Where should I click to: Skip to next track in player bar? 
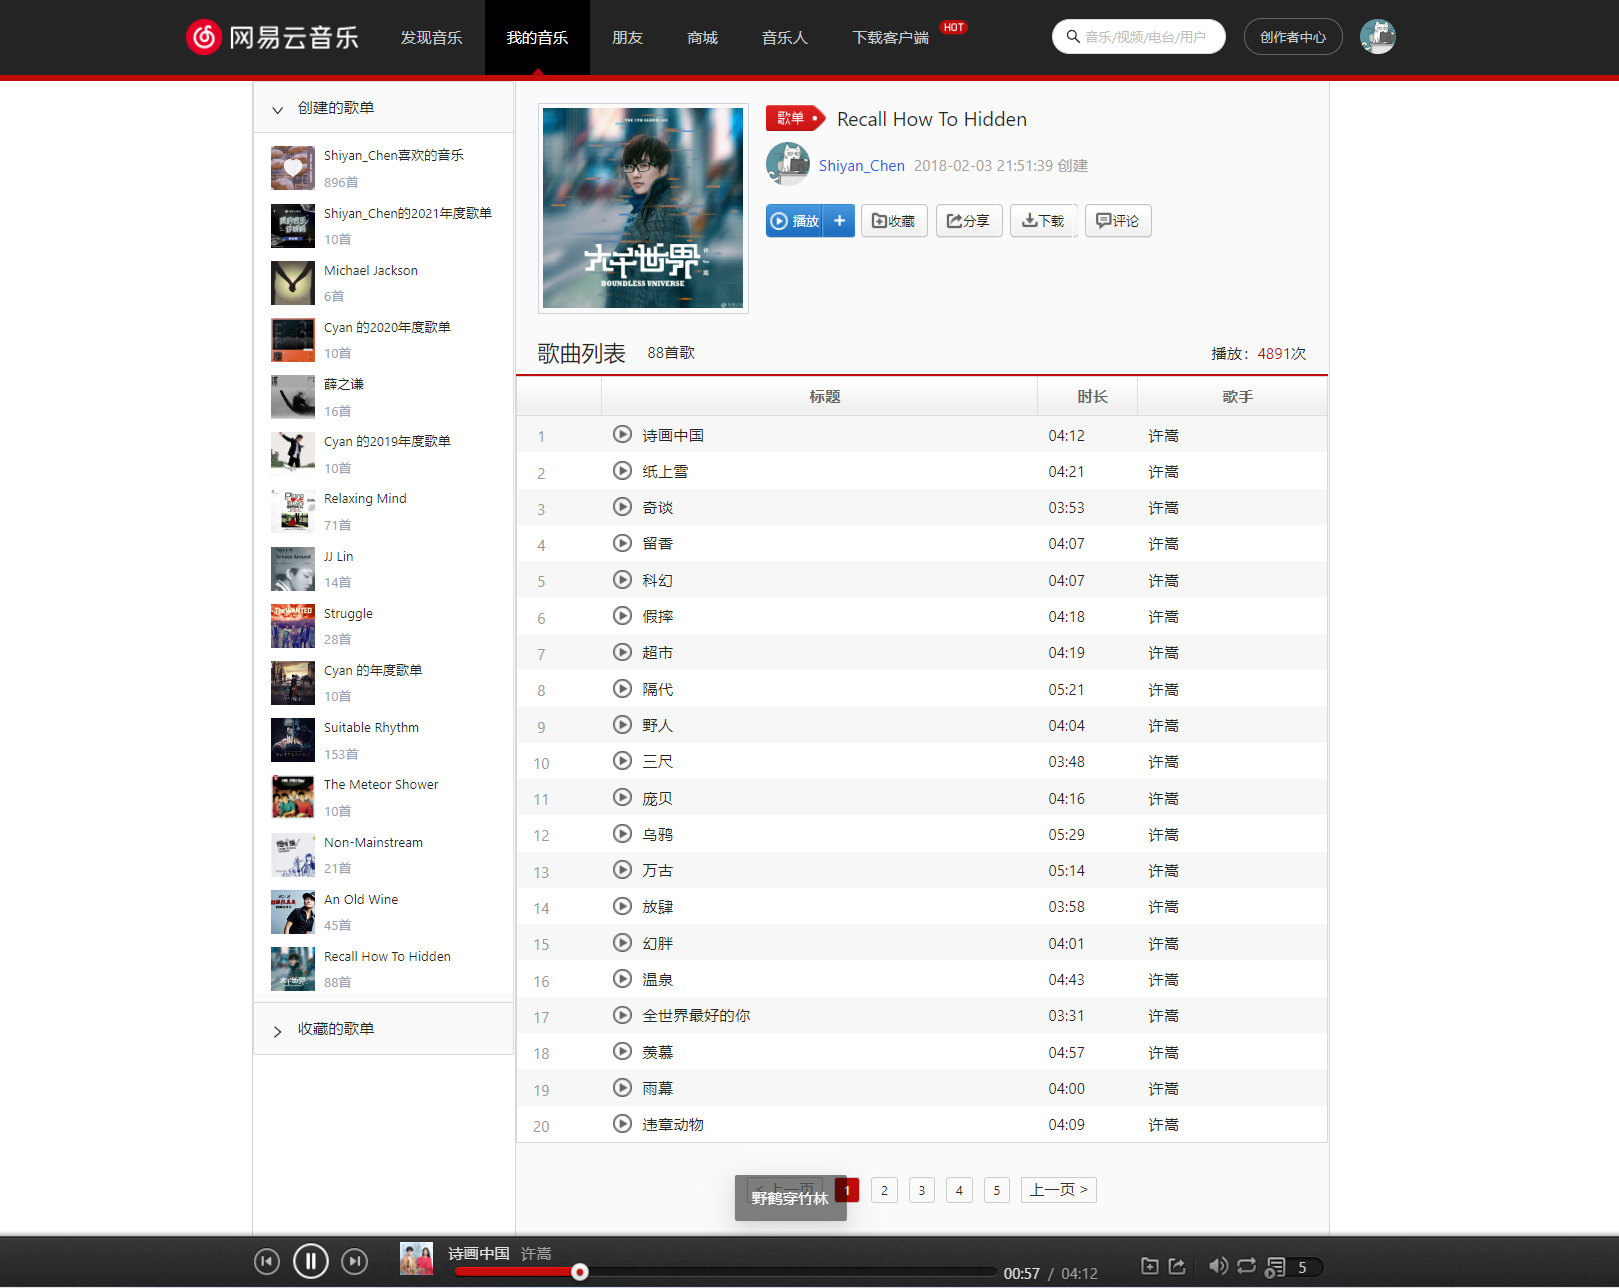(355, 1262)
